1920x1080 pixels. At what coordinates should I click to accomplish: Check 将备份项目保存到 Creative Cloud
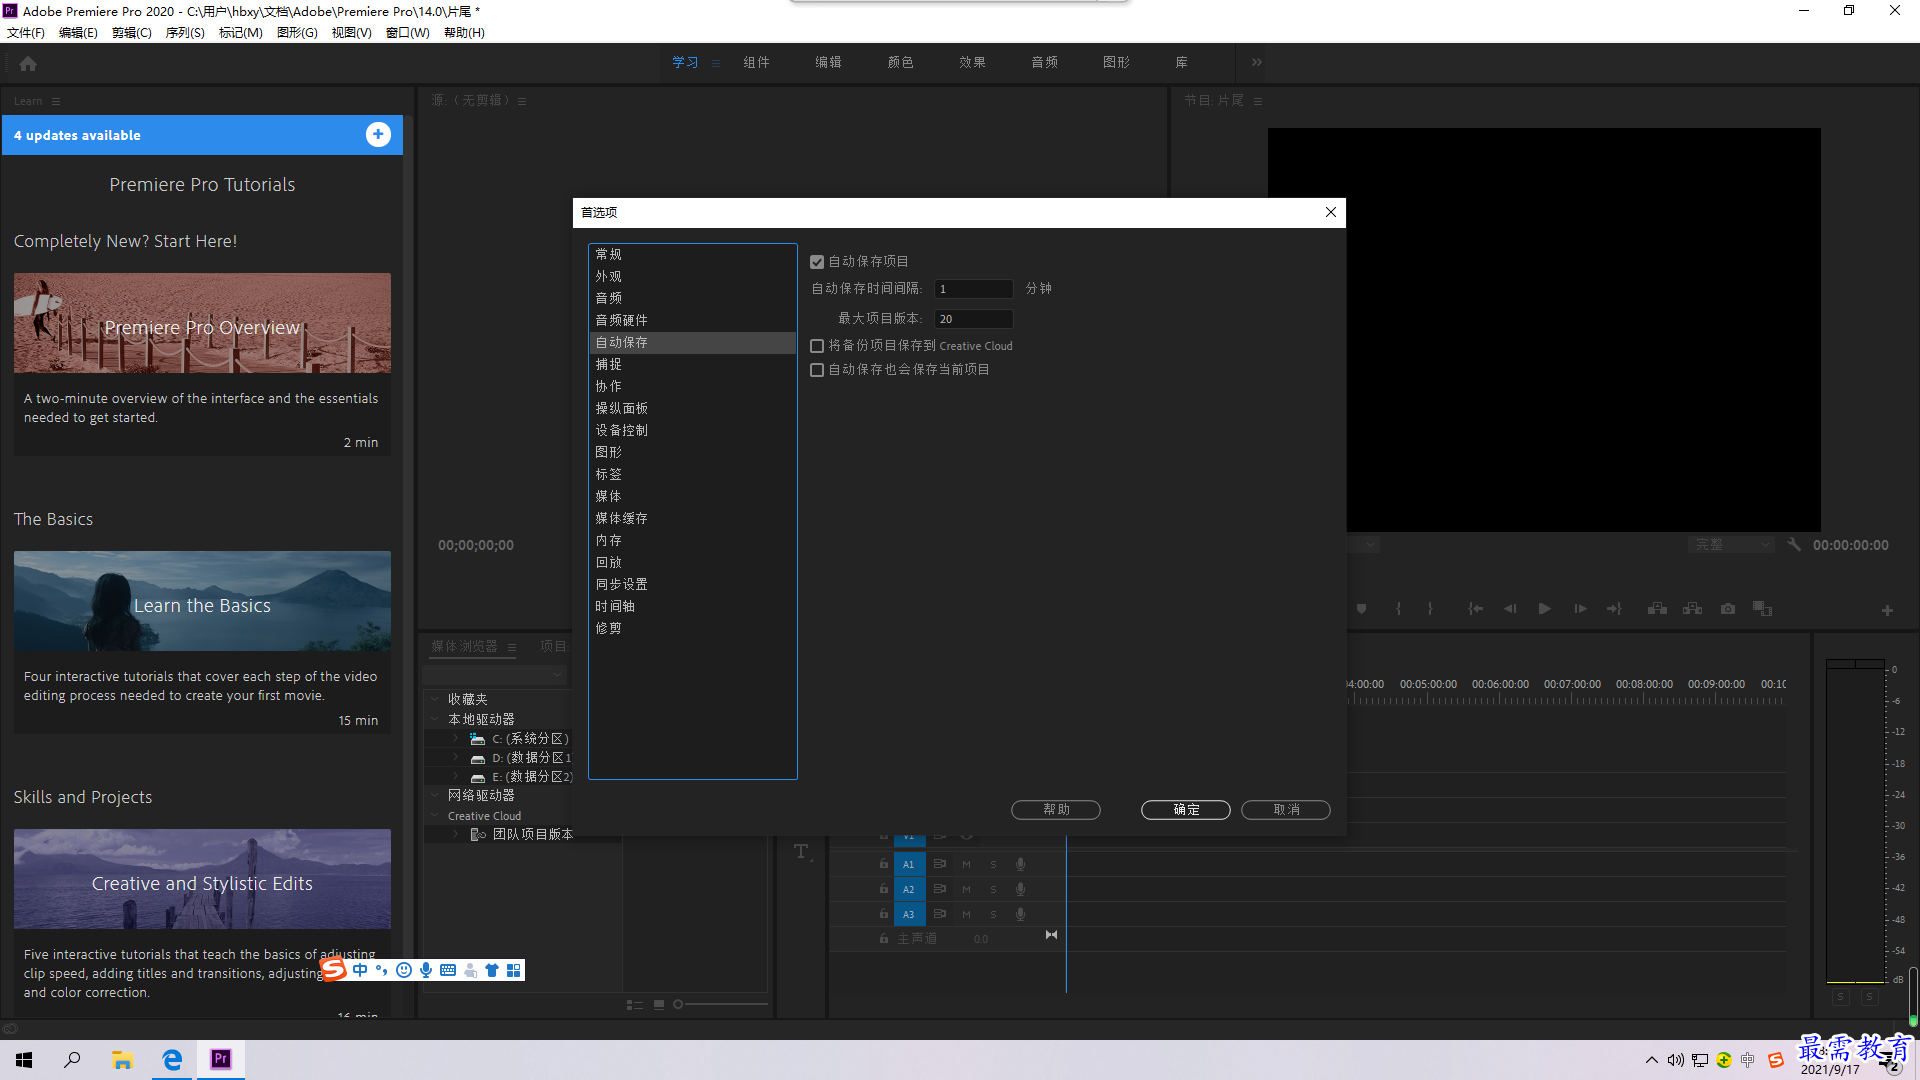coord(817,346)
